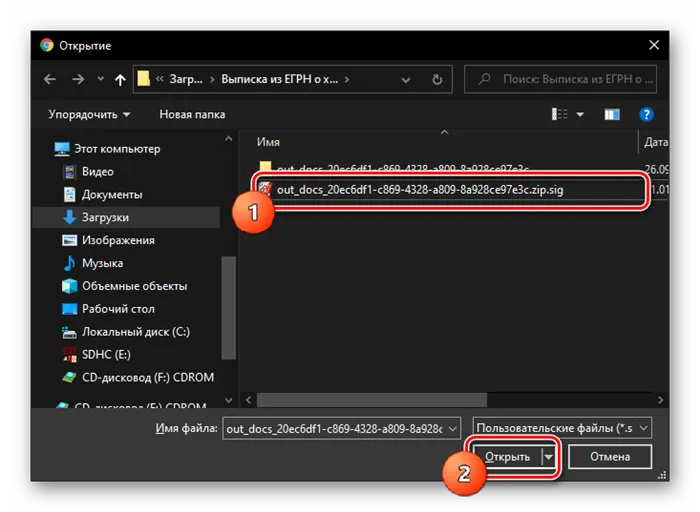The image size is (700, 512).
Task: Close the Открытие dialog
Action: 654,45
